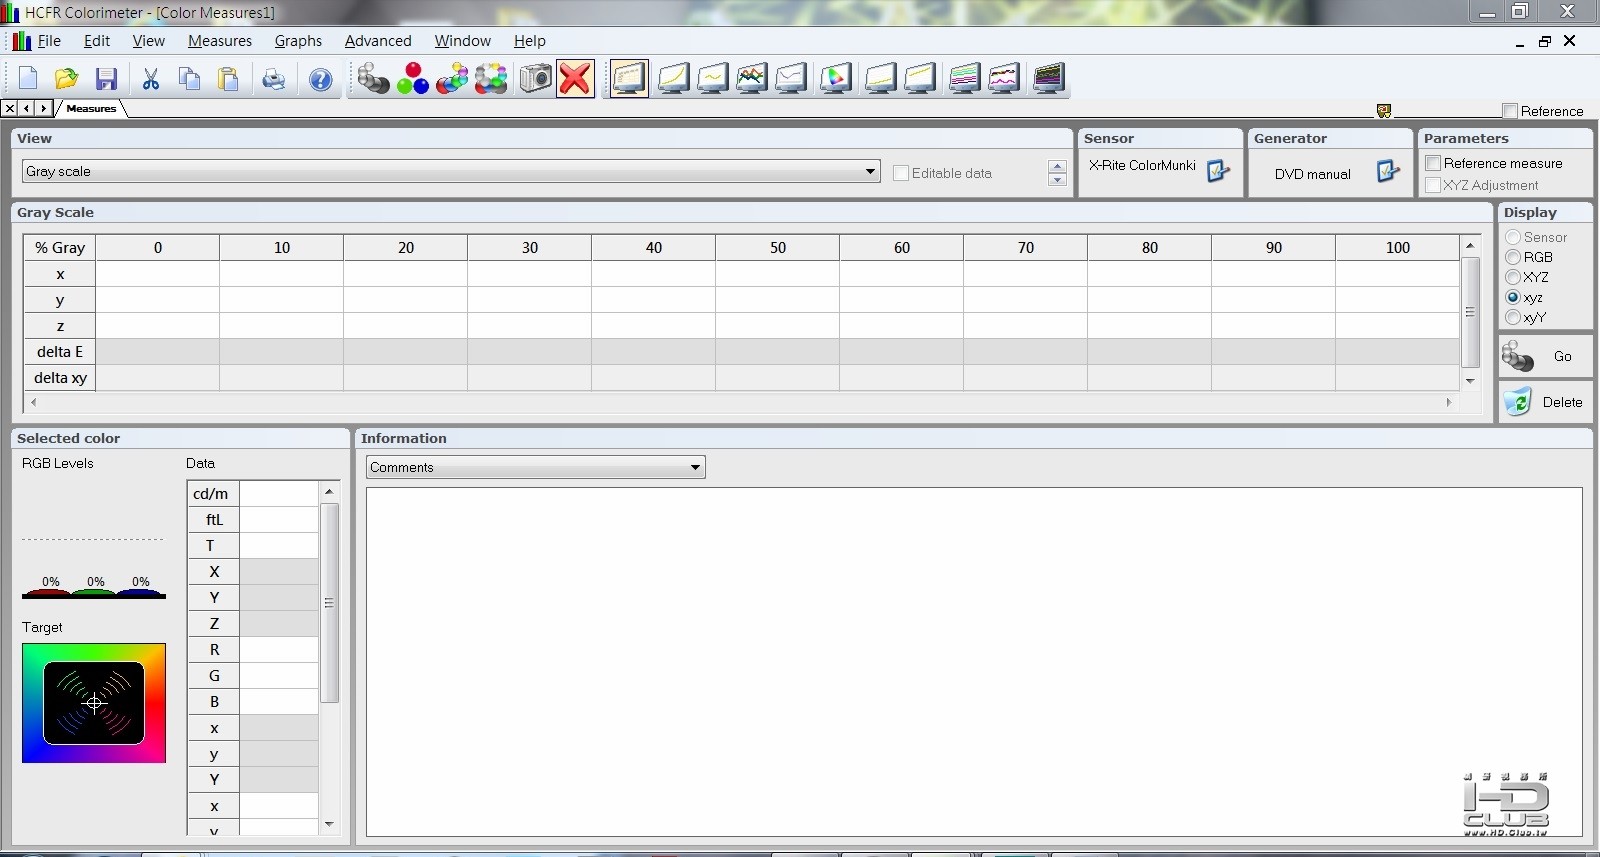
Task: Open the Comments information dropdown
Action: click(x=535, y=467)
